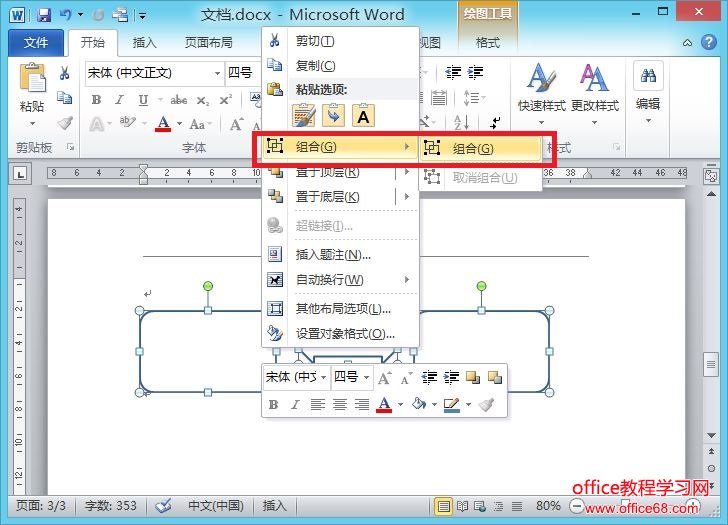This screenshot has width=728, height=525.
Task: Click the Text Effects outlined A icon
Action: [97, 124]
